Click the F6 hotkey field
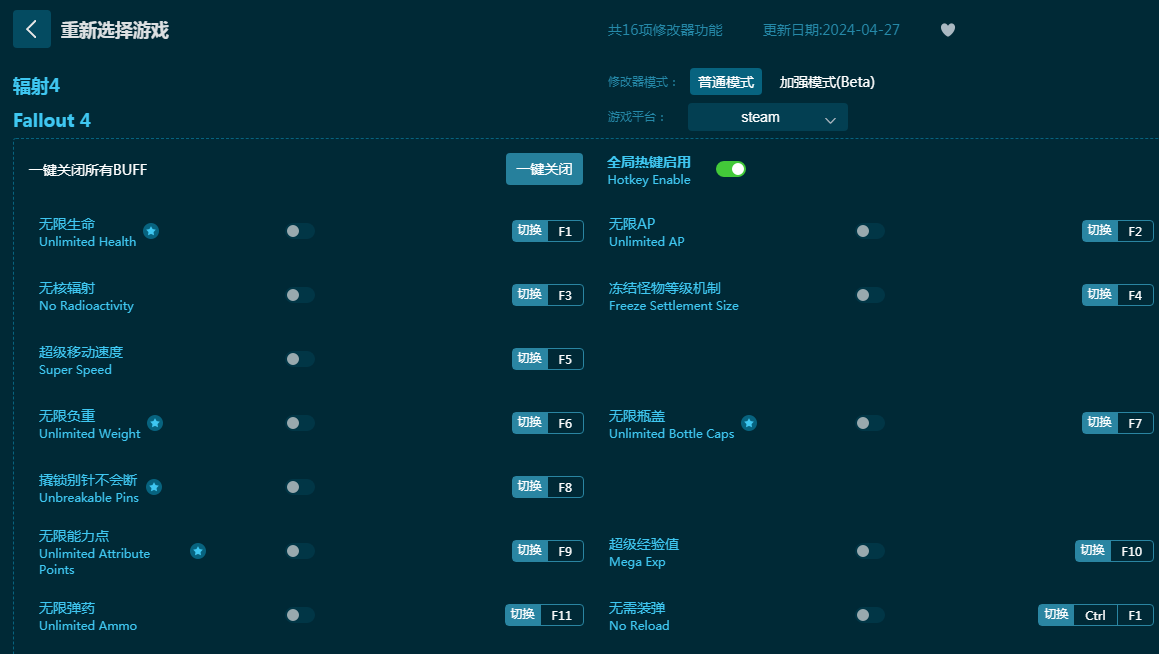The height and width of the screenshot is (654, 1159). coord(565,423)
